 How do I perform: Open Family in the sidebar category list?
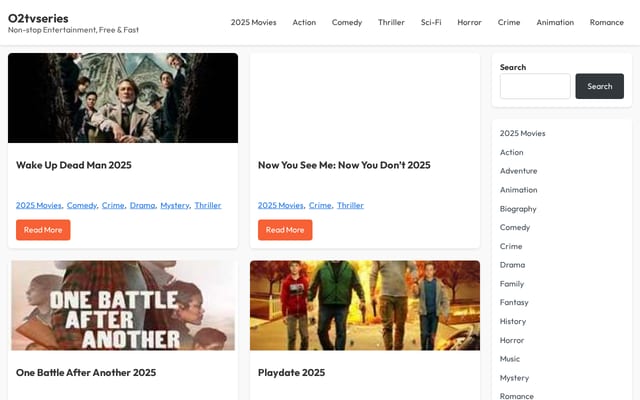tap(512, 284)
